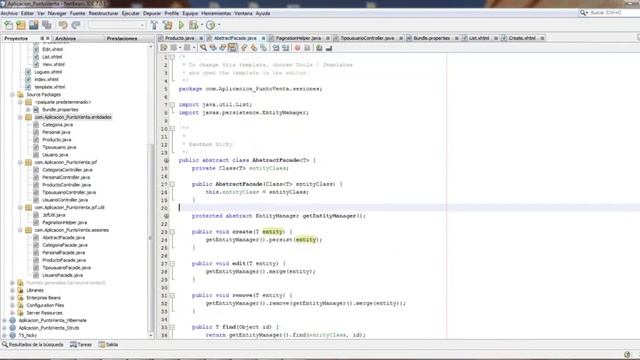Viewport: 640px width, 360px height.
Task: Open the Archivo menu
Action: tap(9, 13)
